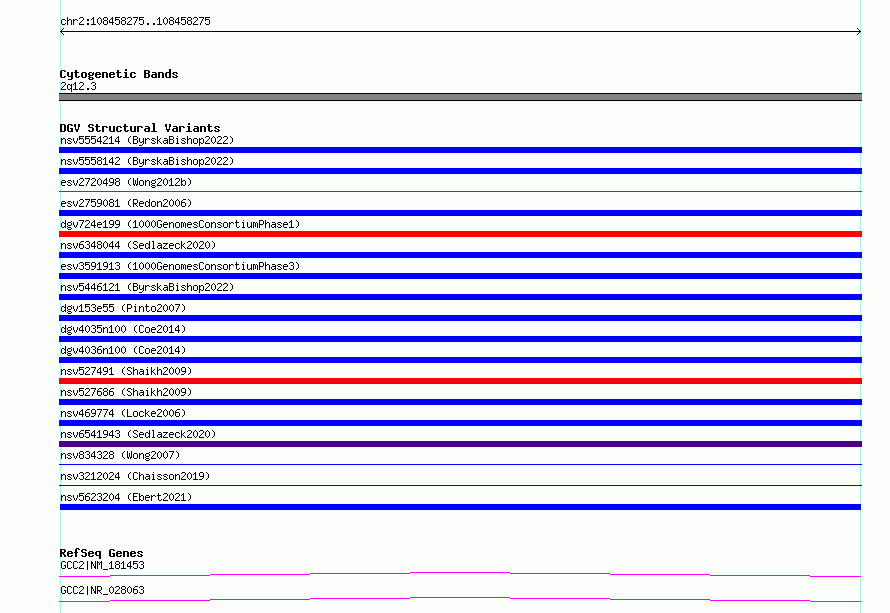Click the Cytogenetic Bands track heading
Viewport: 890px width, 613px height.
coord(119,74)
